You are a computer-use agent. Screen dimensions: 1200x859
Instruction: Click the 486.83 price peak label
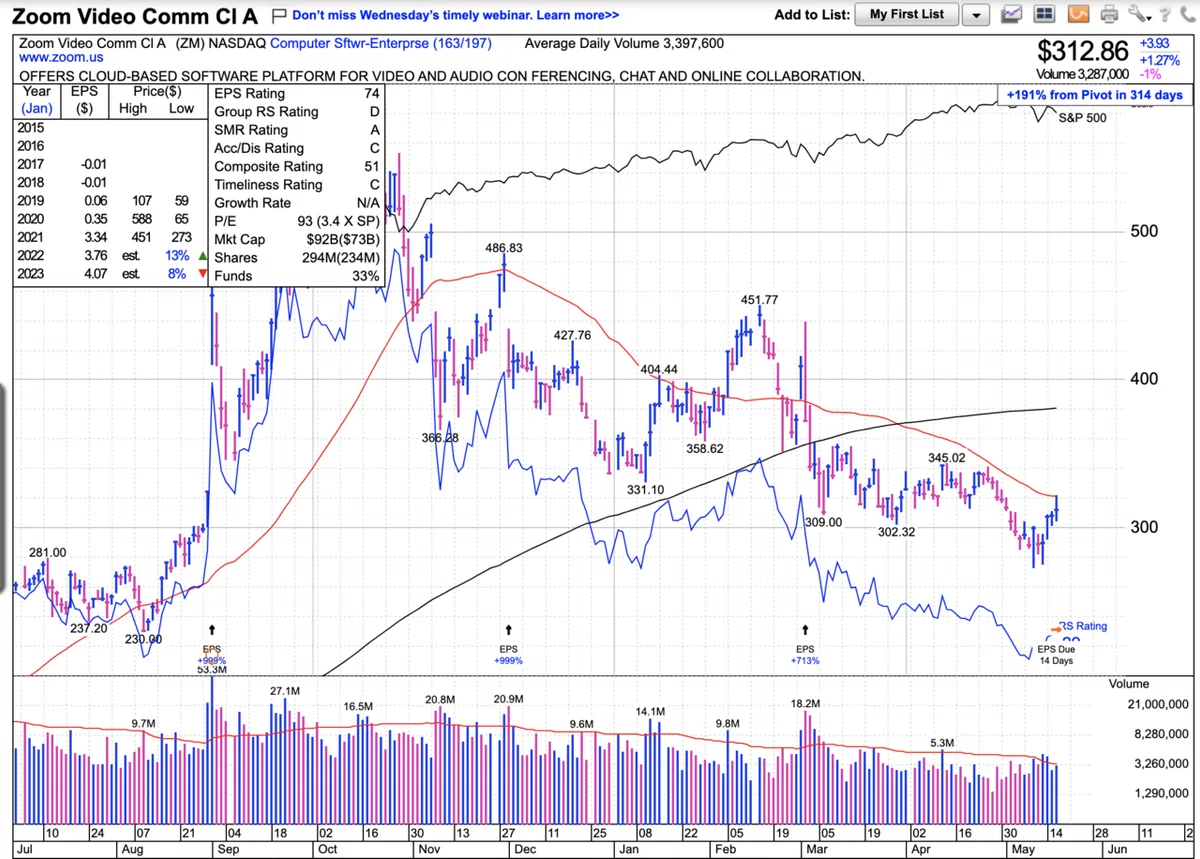point(503,248)
